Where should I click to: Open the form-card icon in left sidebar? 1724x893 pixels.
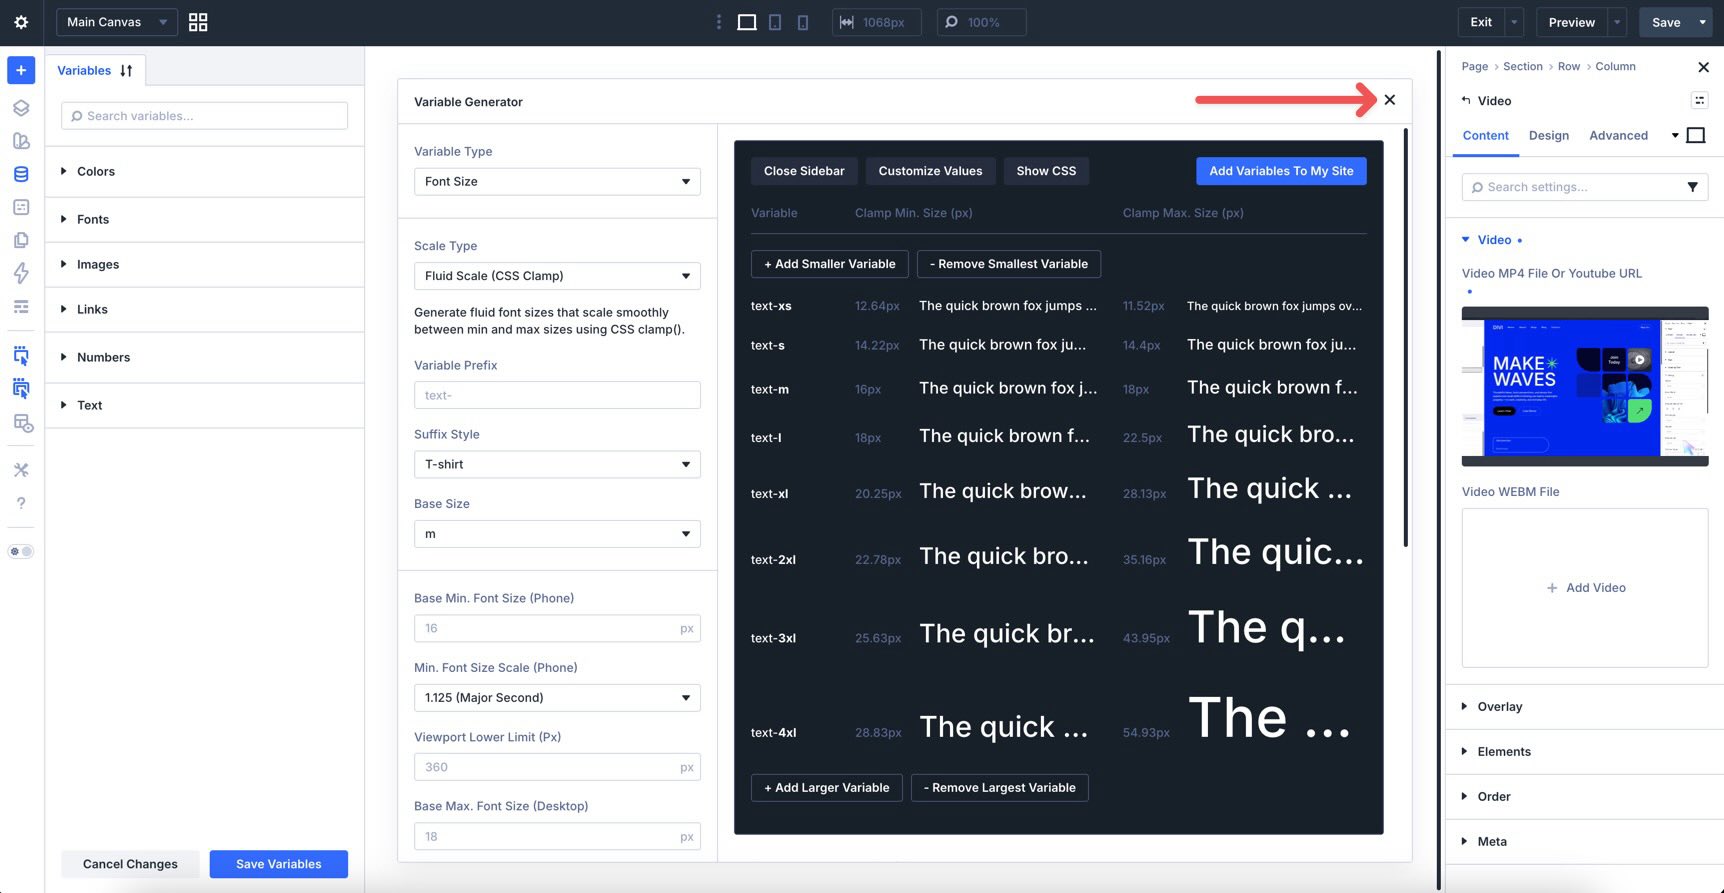pyautogui.click(x=21, y=207)
